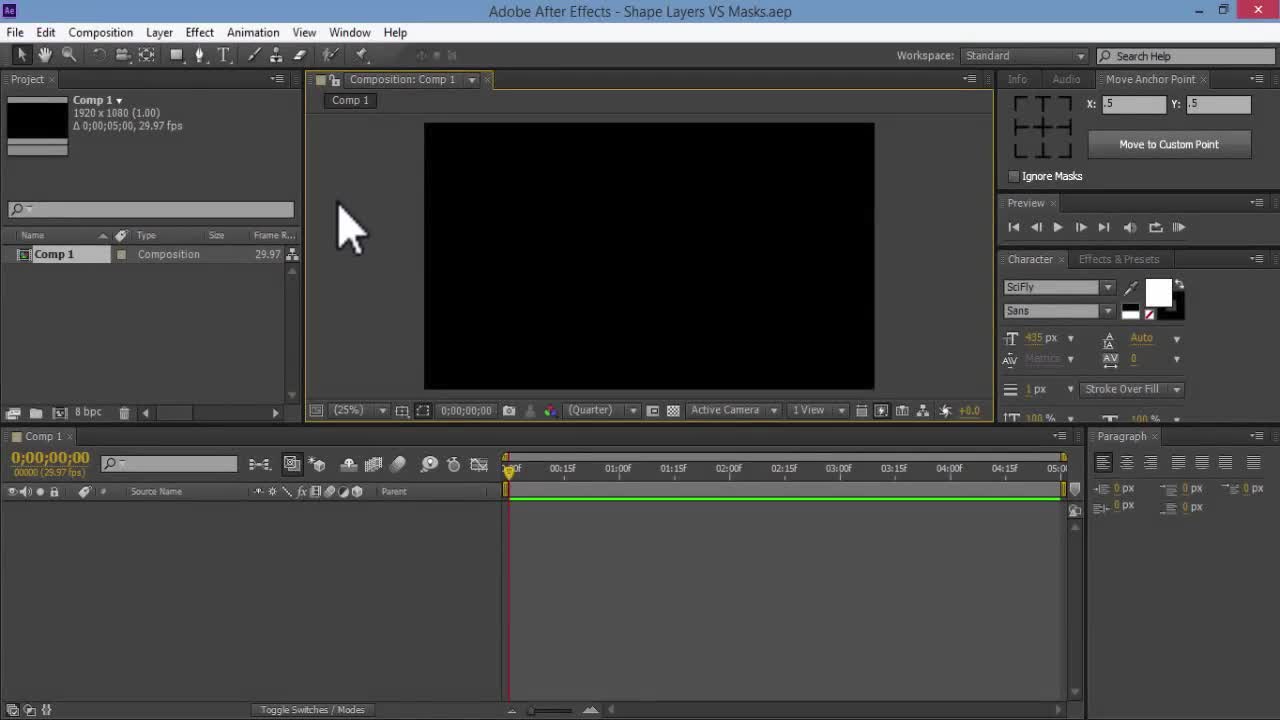Open the Graph Editor icon in timeline

point(479,464)
